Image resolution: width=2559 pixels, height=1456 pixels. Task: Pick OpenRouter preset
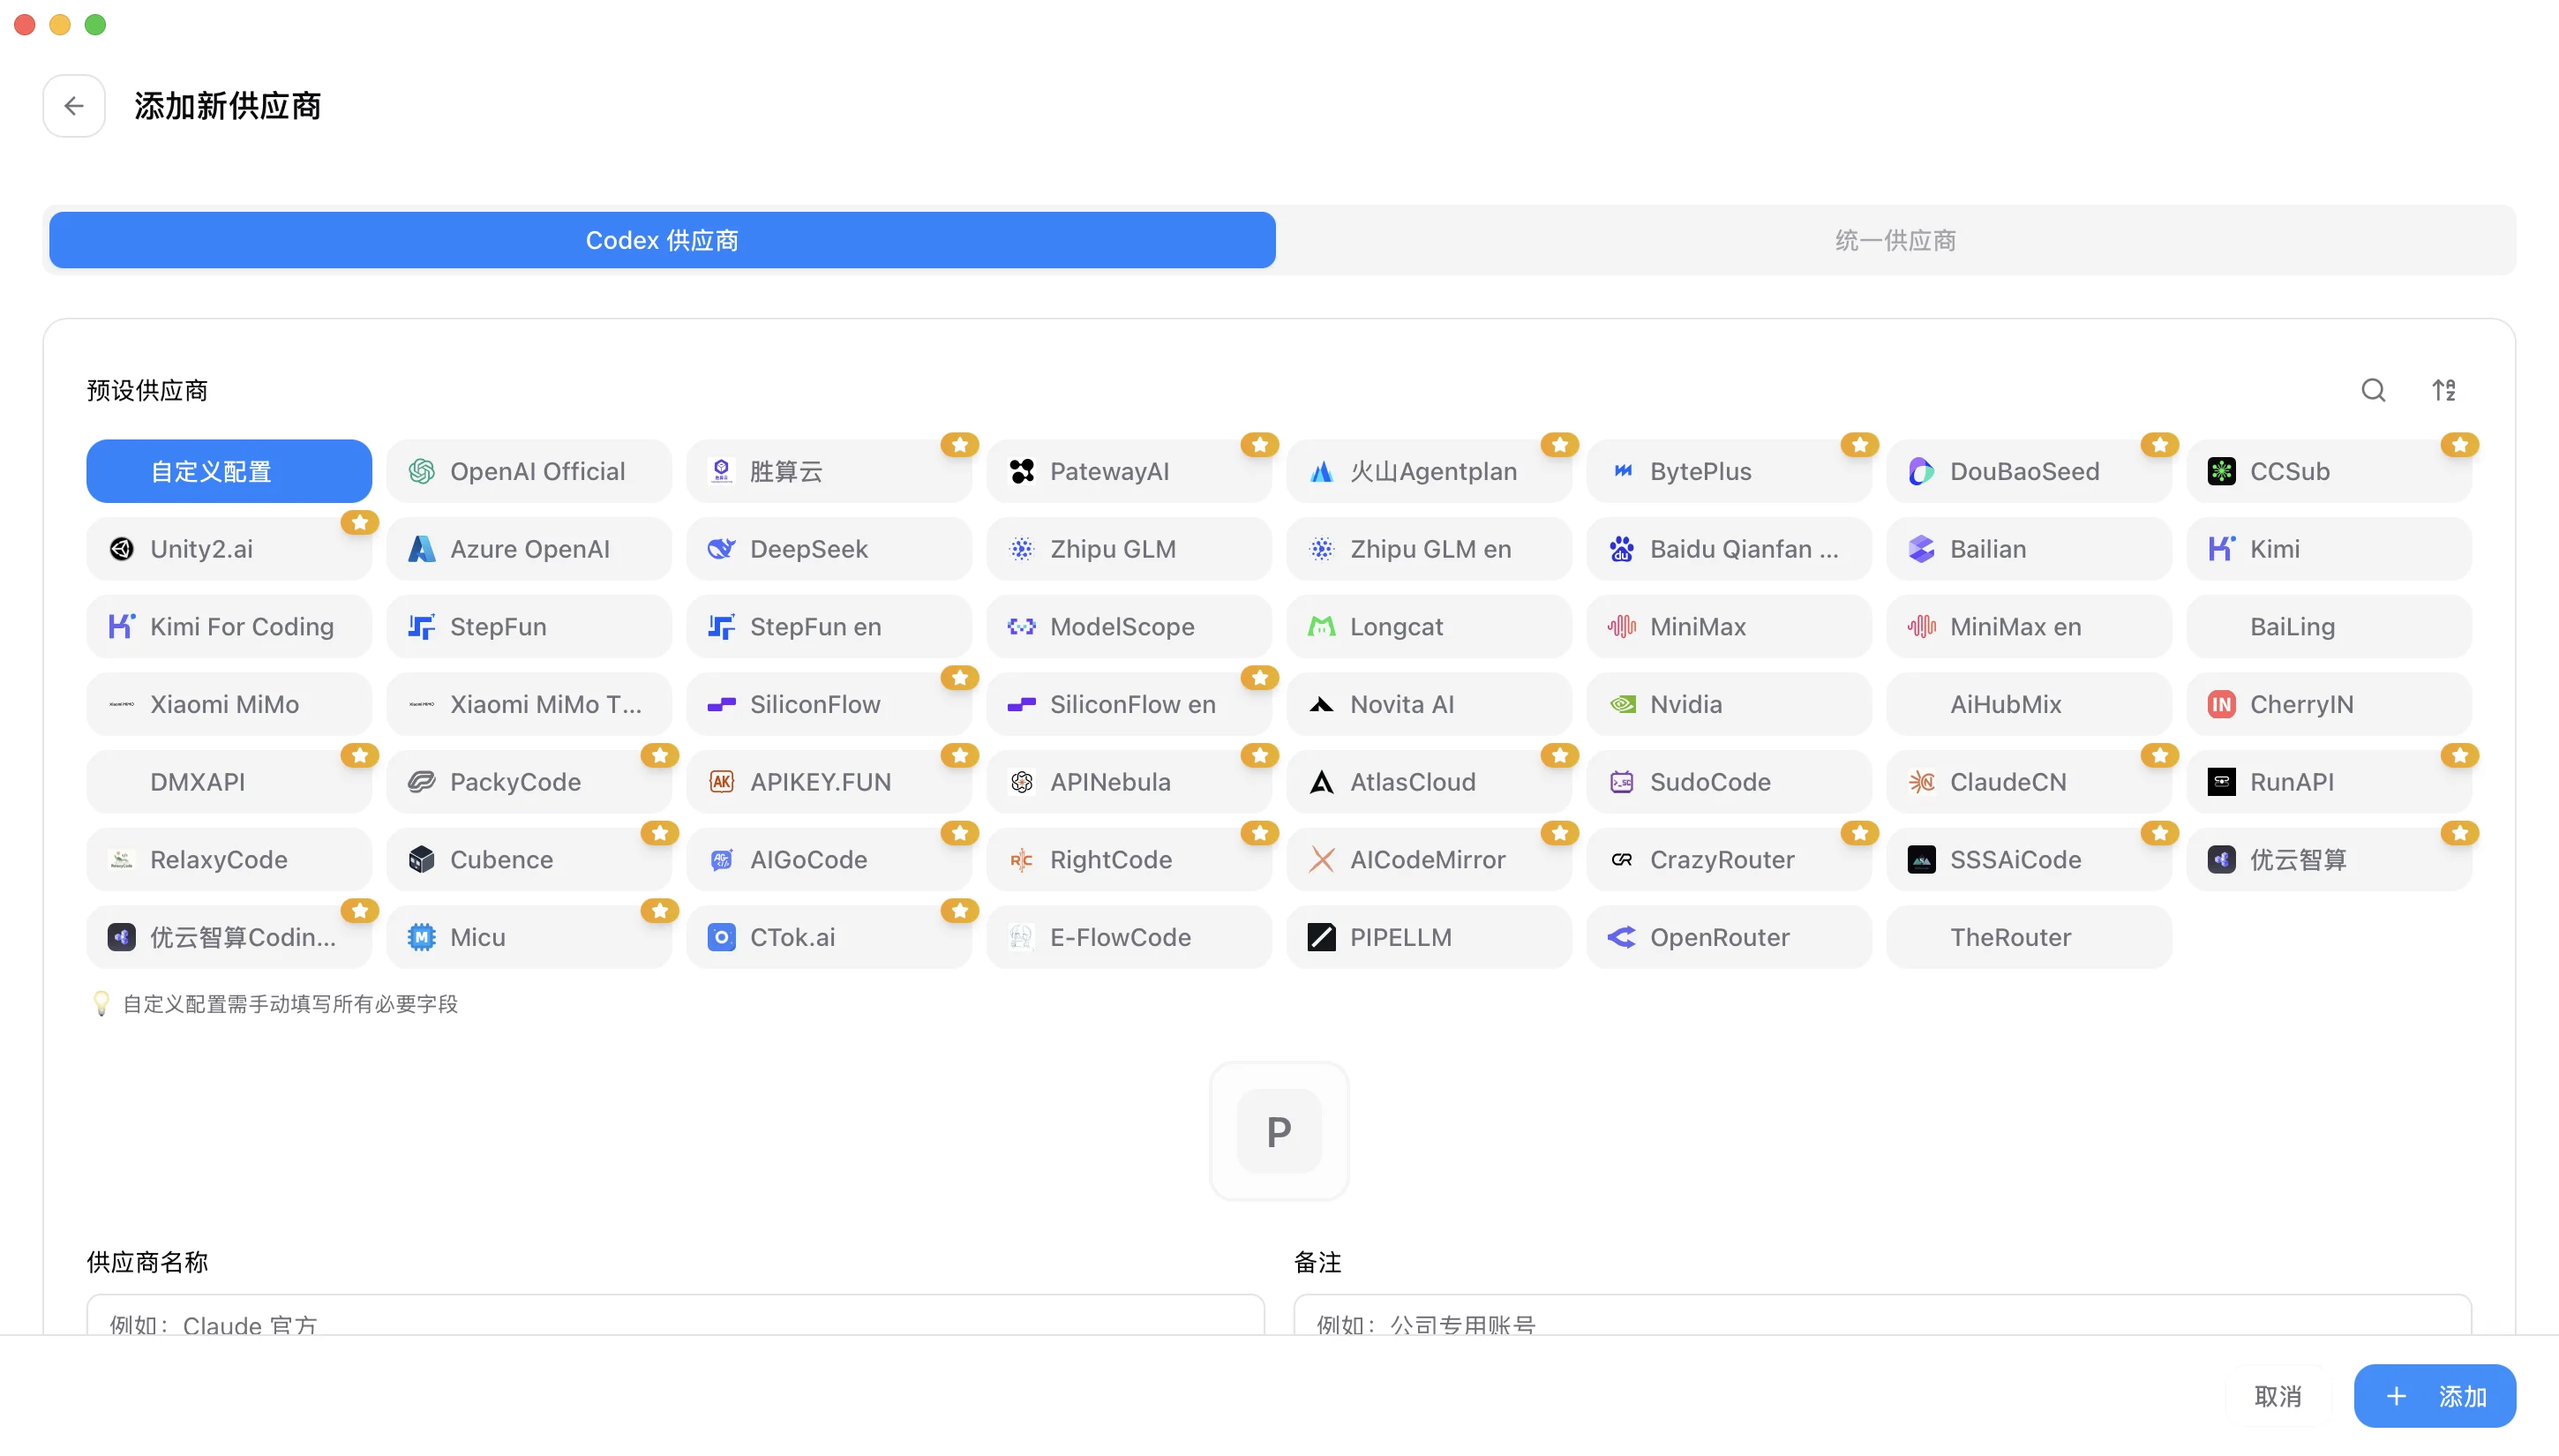click(1729, 937)
